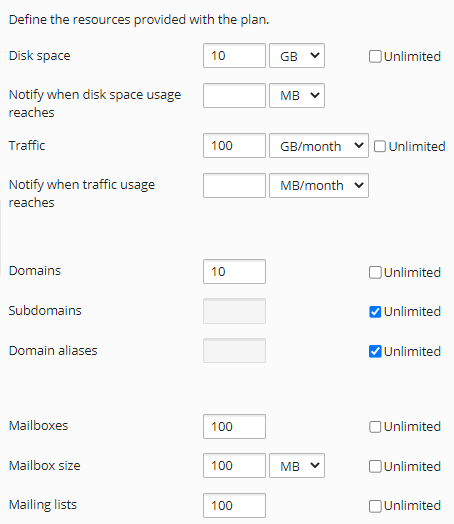This screenshot has height=524, width=454.
Task: Enable Unlimited for Traffic
Action: coord(380,146)
